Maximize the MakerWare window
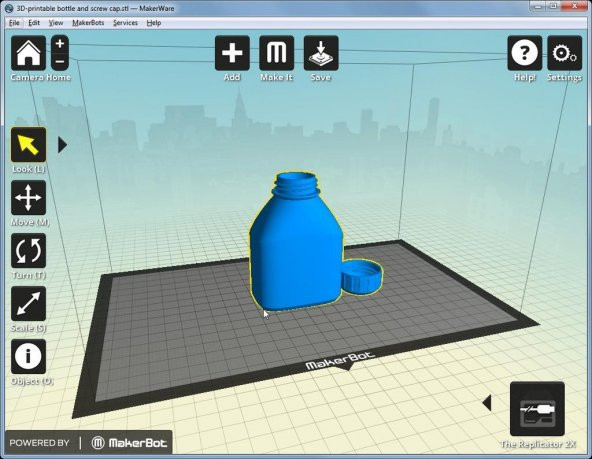The width and height of the screenshot is (592, 459). pos(553,6)
